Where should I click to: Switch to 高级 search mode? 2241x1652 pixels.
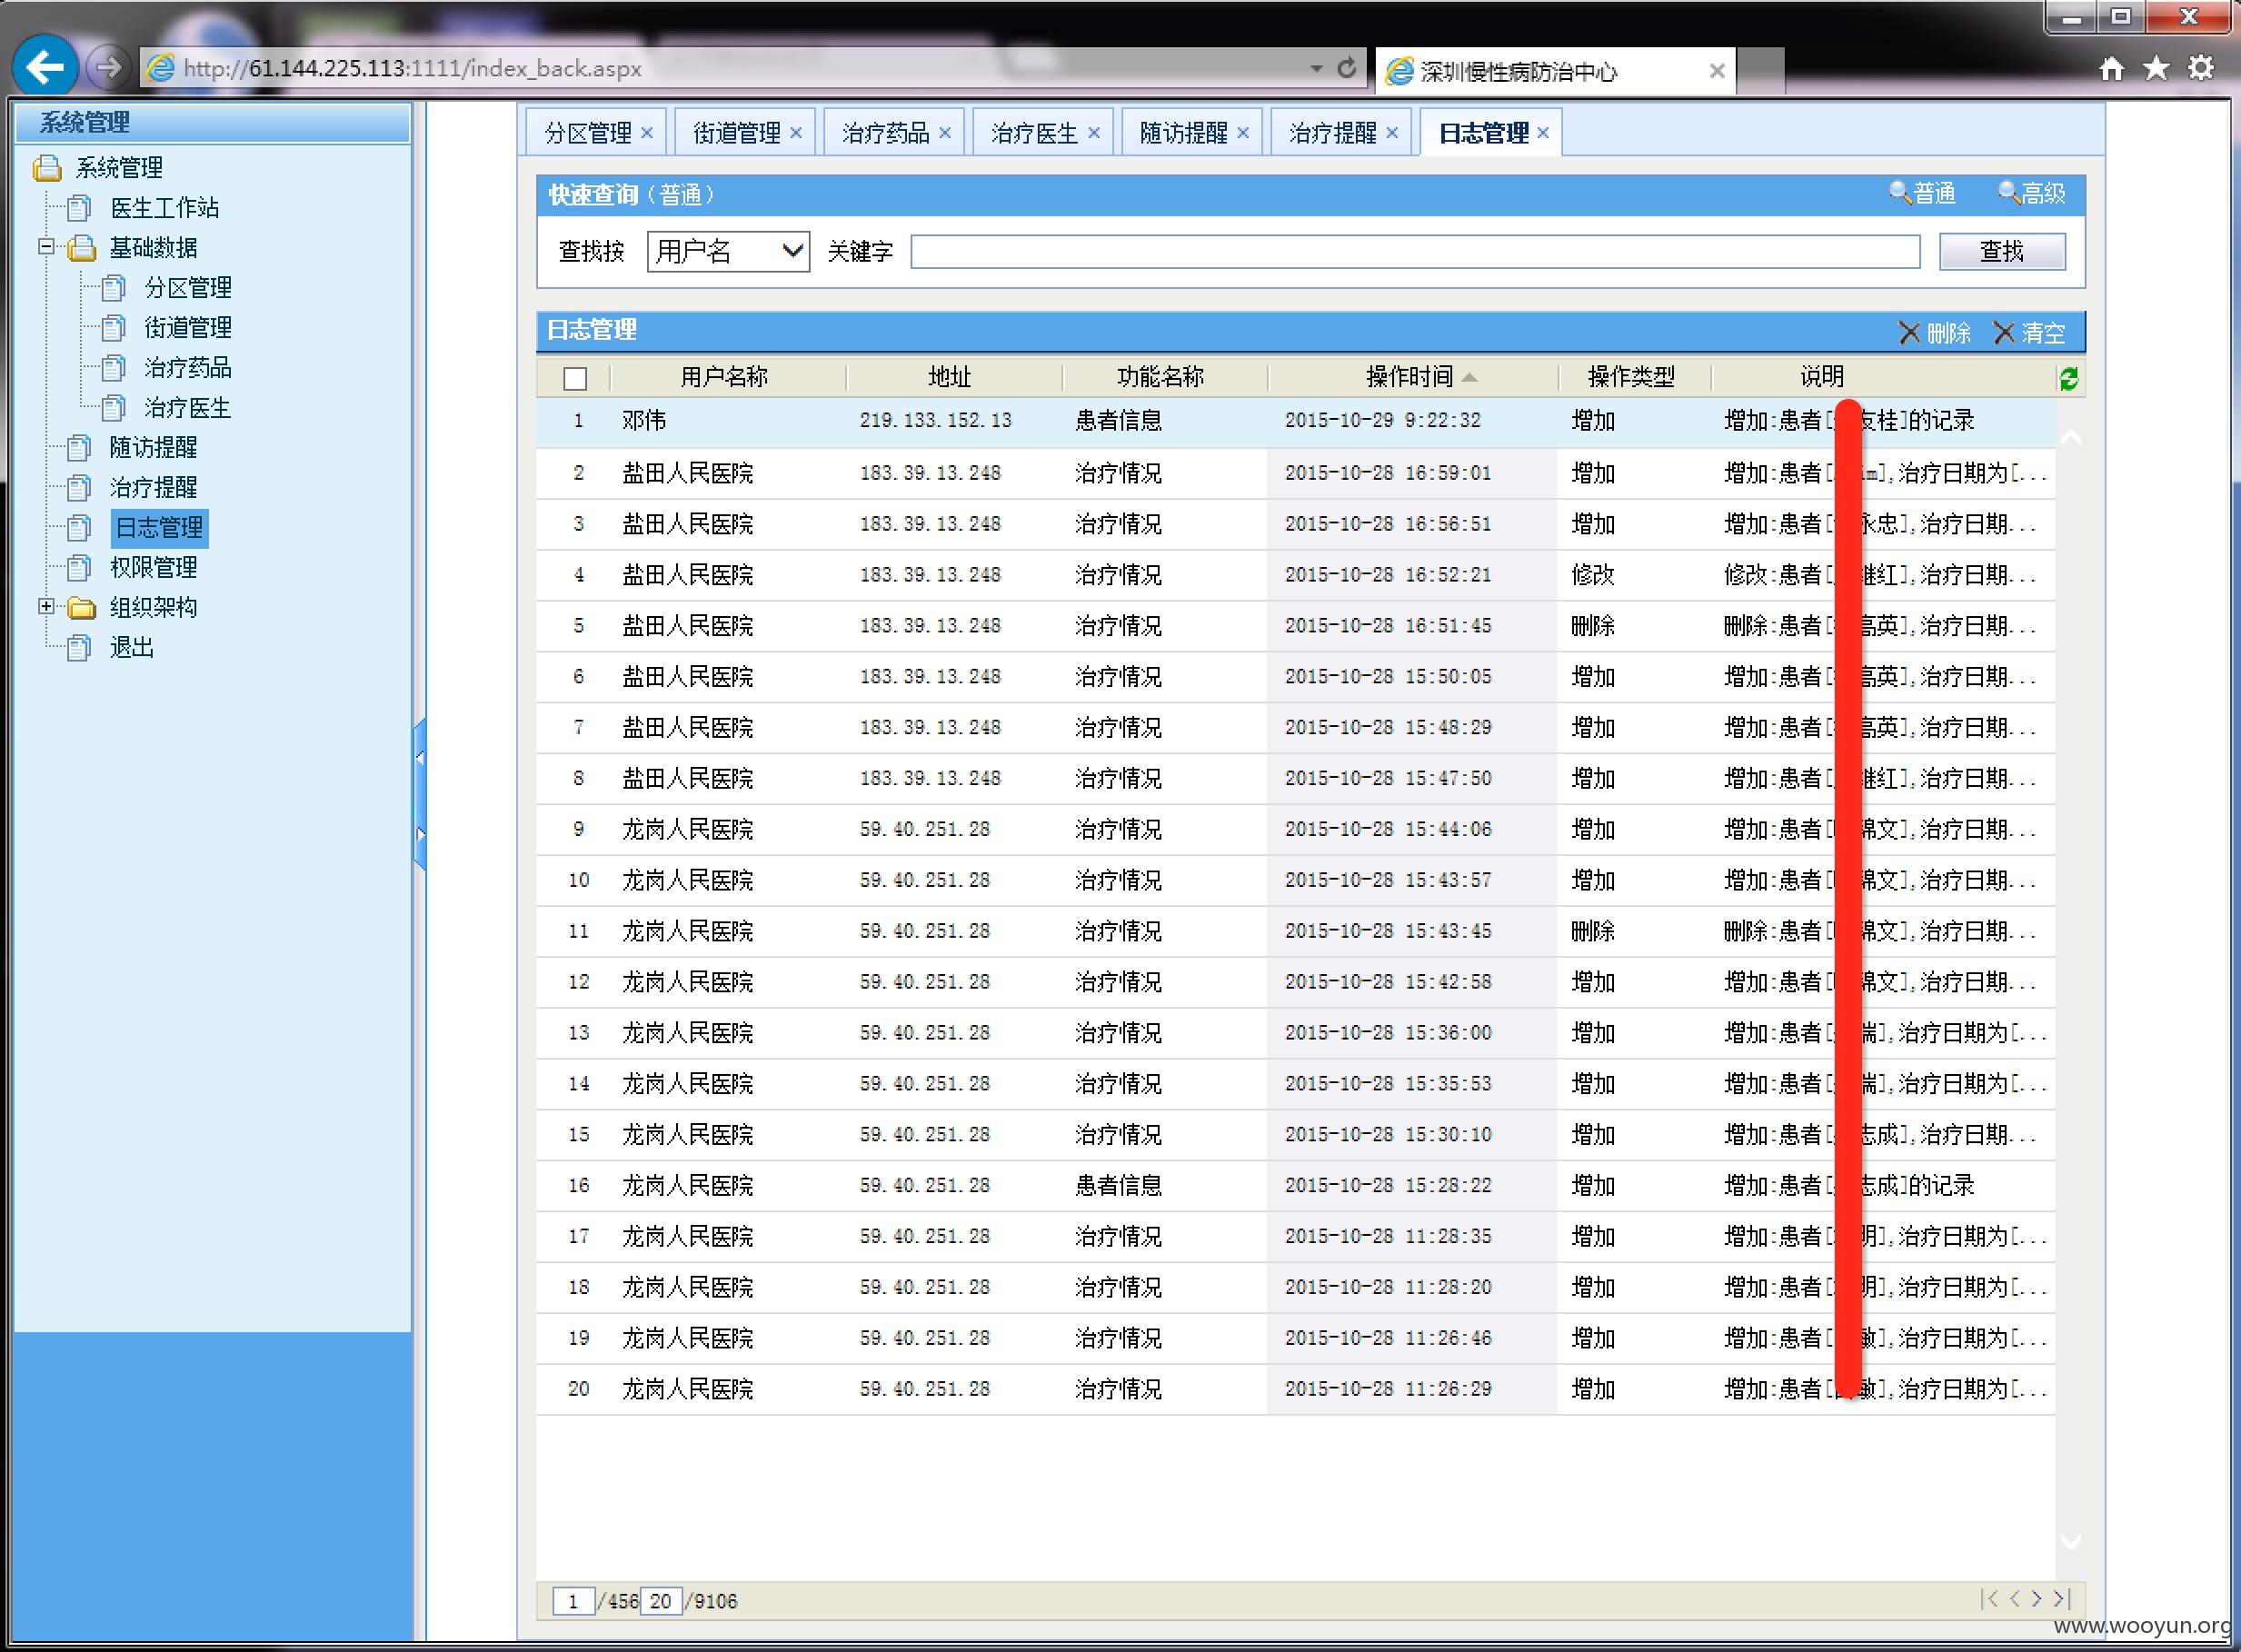pos(2032,193)
